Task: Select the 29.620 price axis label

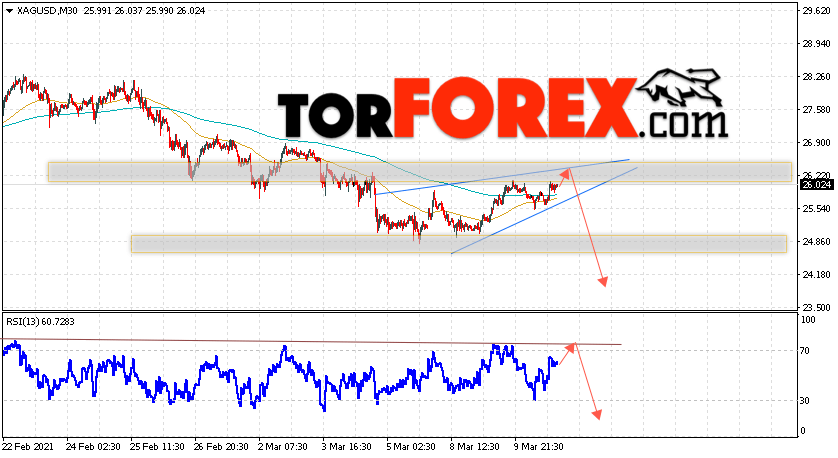Action: coord(817,11)
